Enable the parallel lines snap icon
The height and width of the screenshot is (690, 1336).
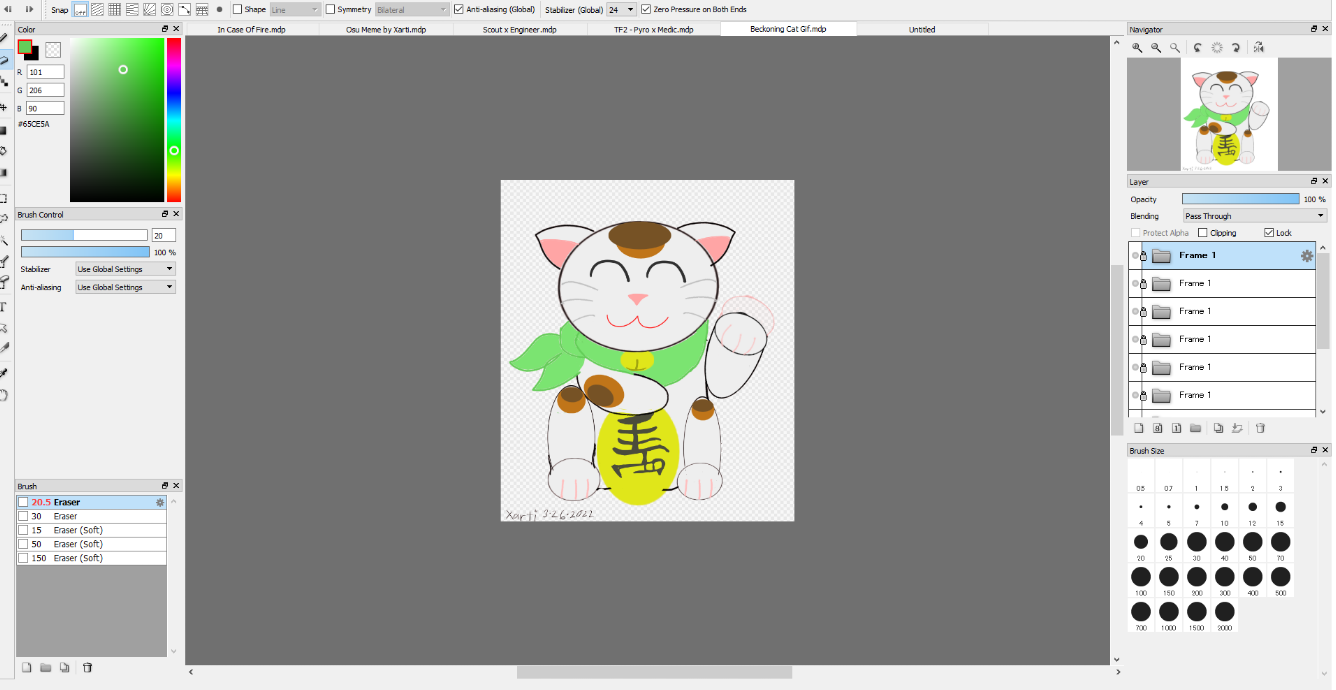98,9
